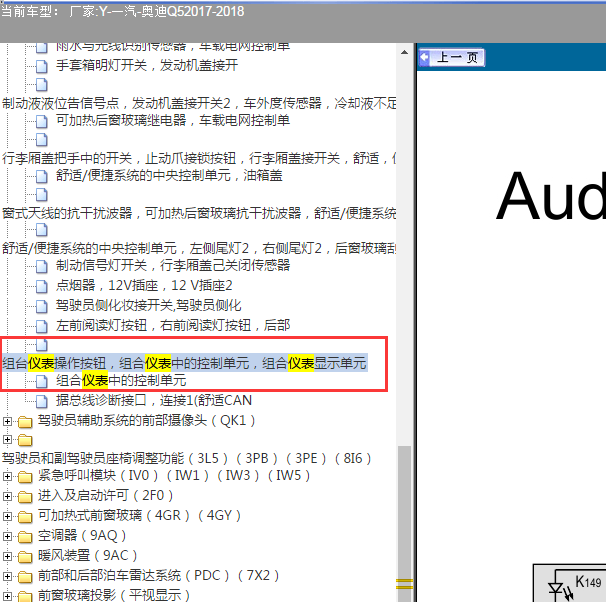The width and height of the screenshot is (606, 602).
Task: Open document 点烟器，12V插座，12 V插座2
Action: coord(144,286)
